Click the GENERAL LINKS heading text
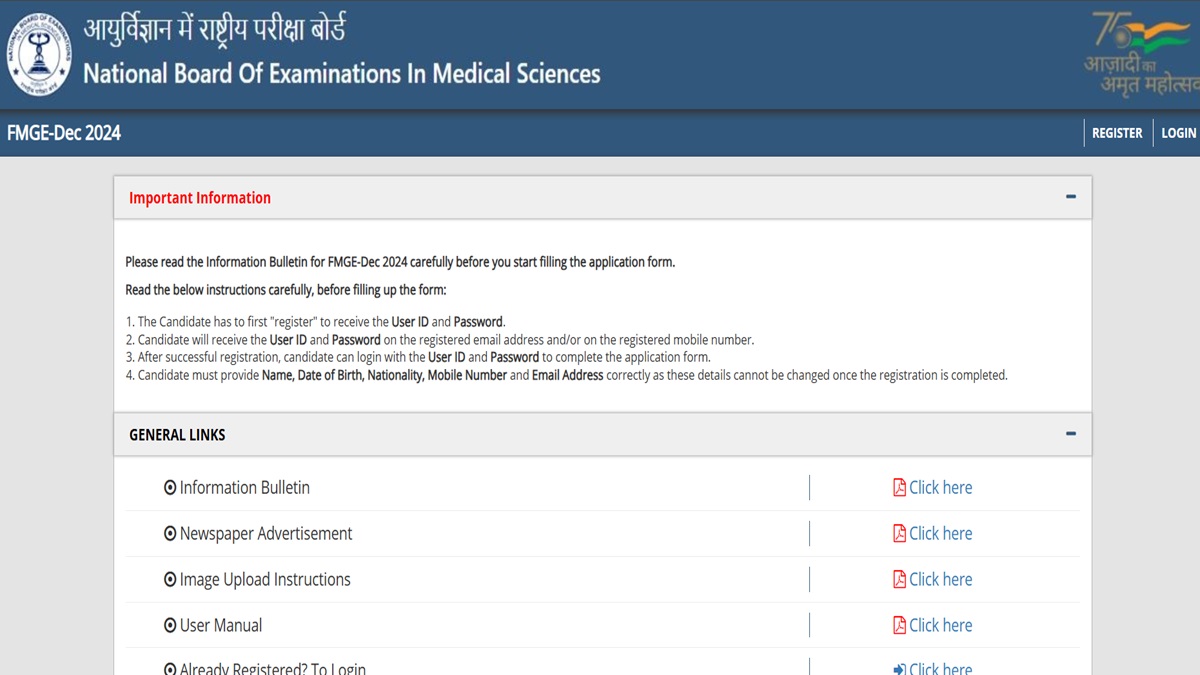 coord(177,435)
